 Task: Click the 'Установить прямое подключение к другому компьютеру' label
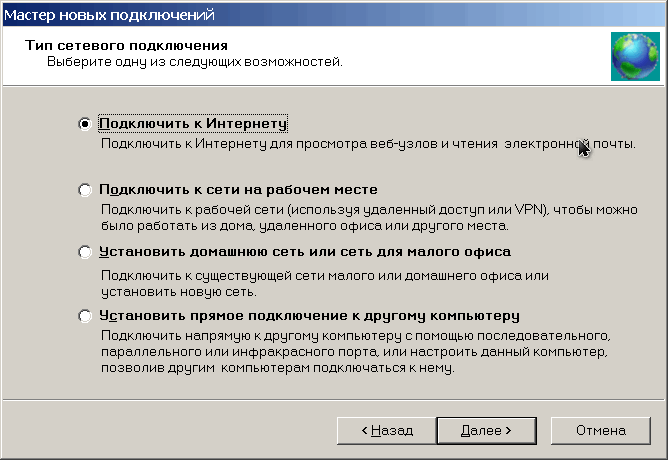point(309,316)
